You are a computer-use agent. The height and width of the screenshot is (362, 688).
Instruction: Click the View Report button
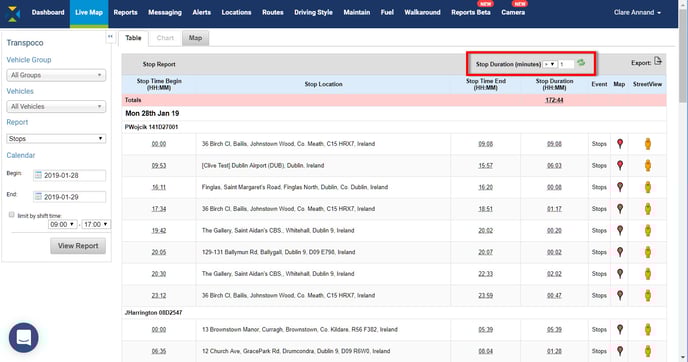[78, 246]
